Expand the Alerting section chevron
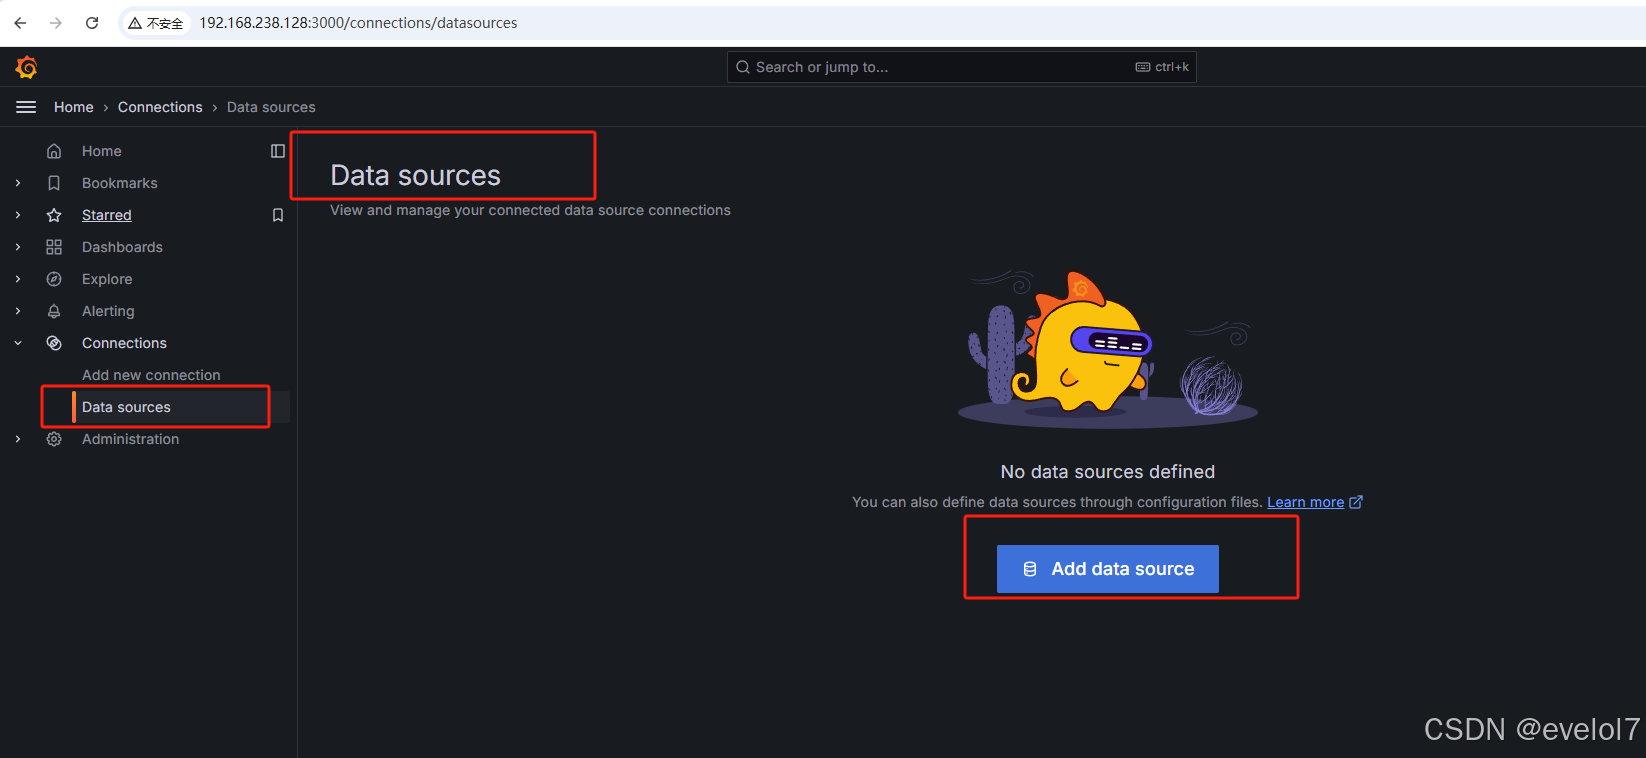1646x758 pixels. 18,311
